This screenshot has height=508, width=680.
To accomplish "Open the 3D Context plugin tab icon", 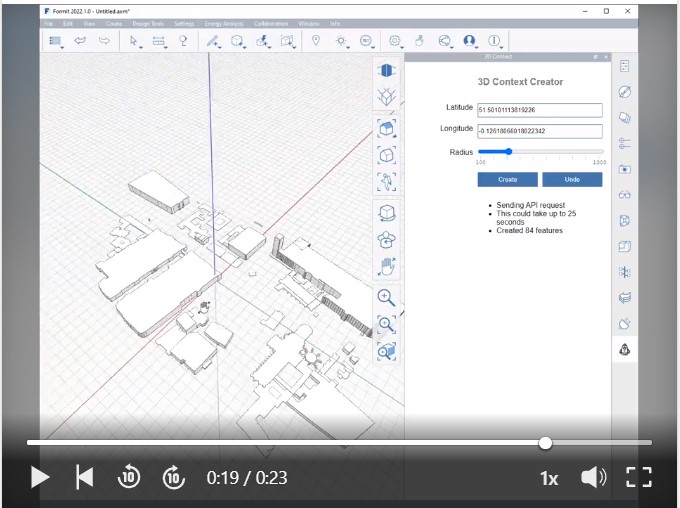I will click(x=625, y=349).
